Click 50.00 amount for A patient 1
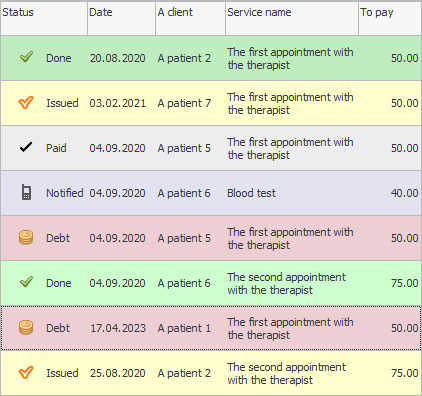 click(405, 328)
